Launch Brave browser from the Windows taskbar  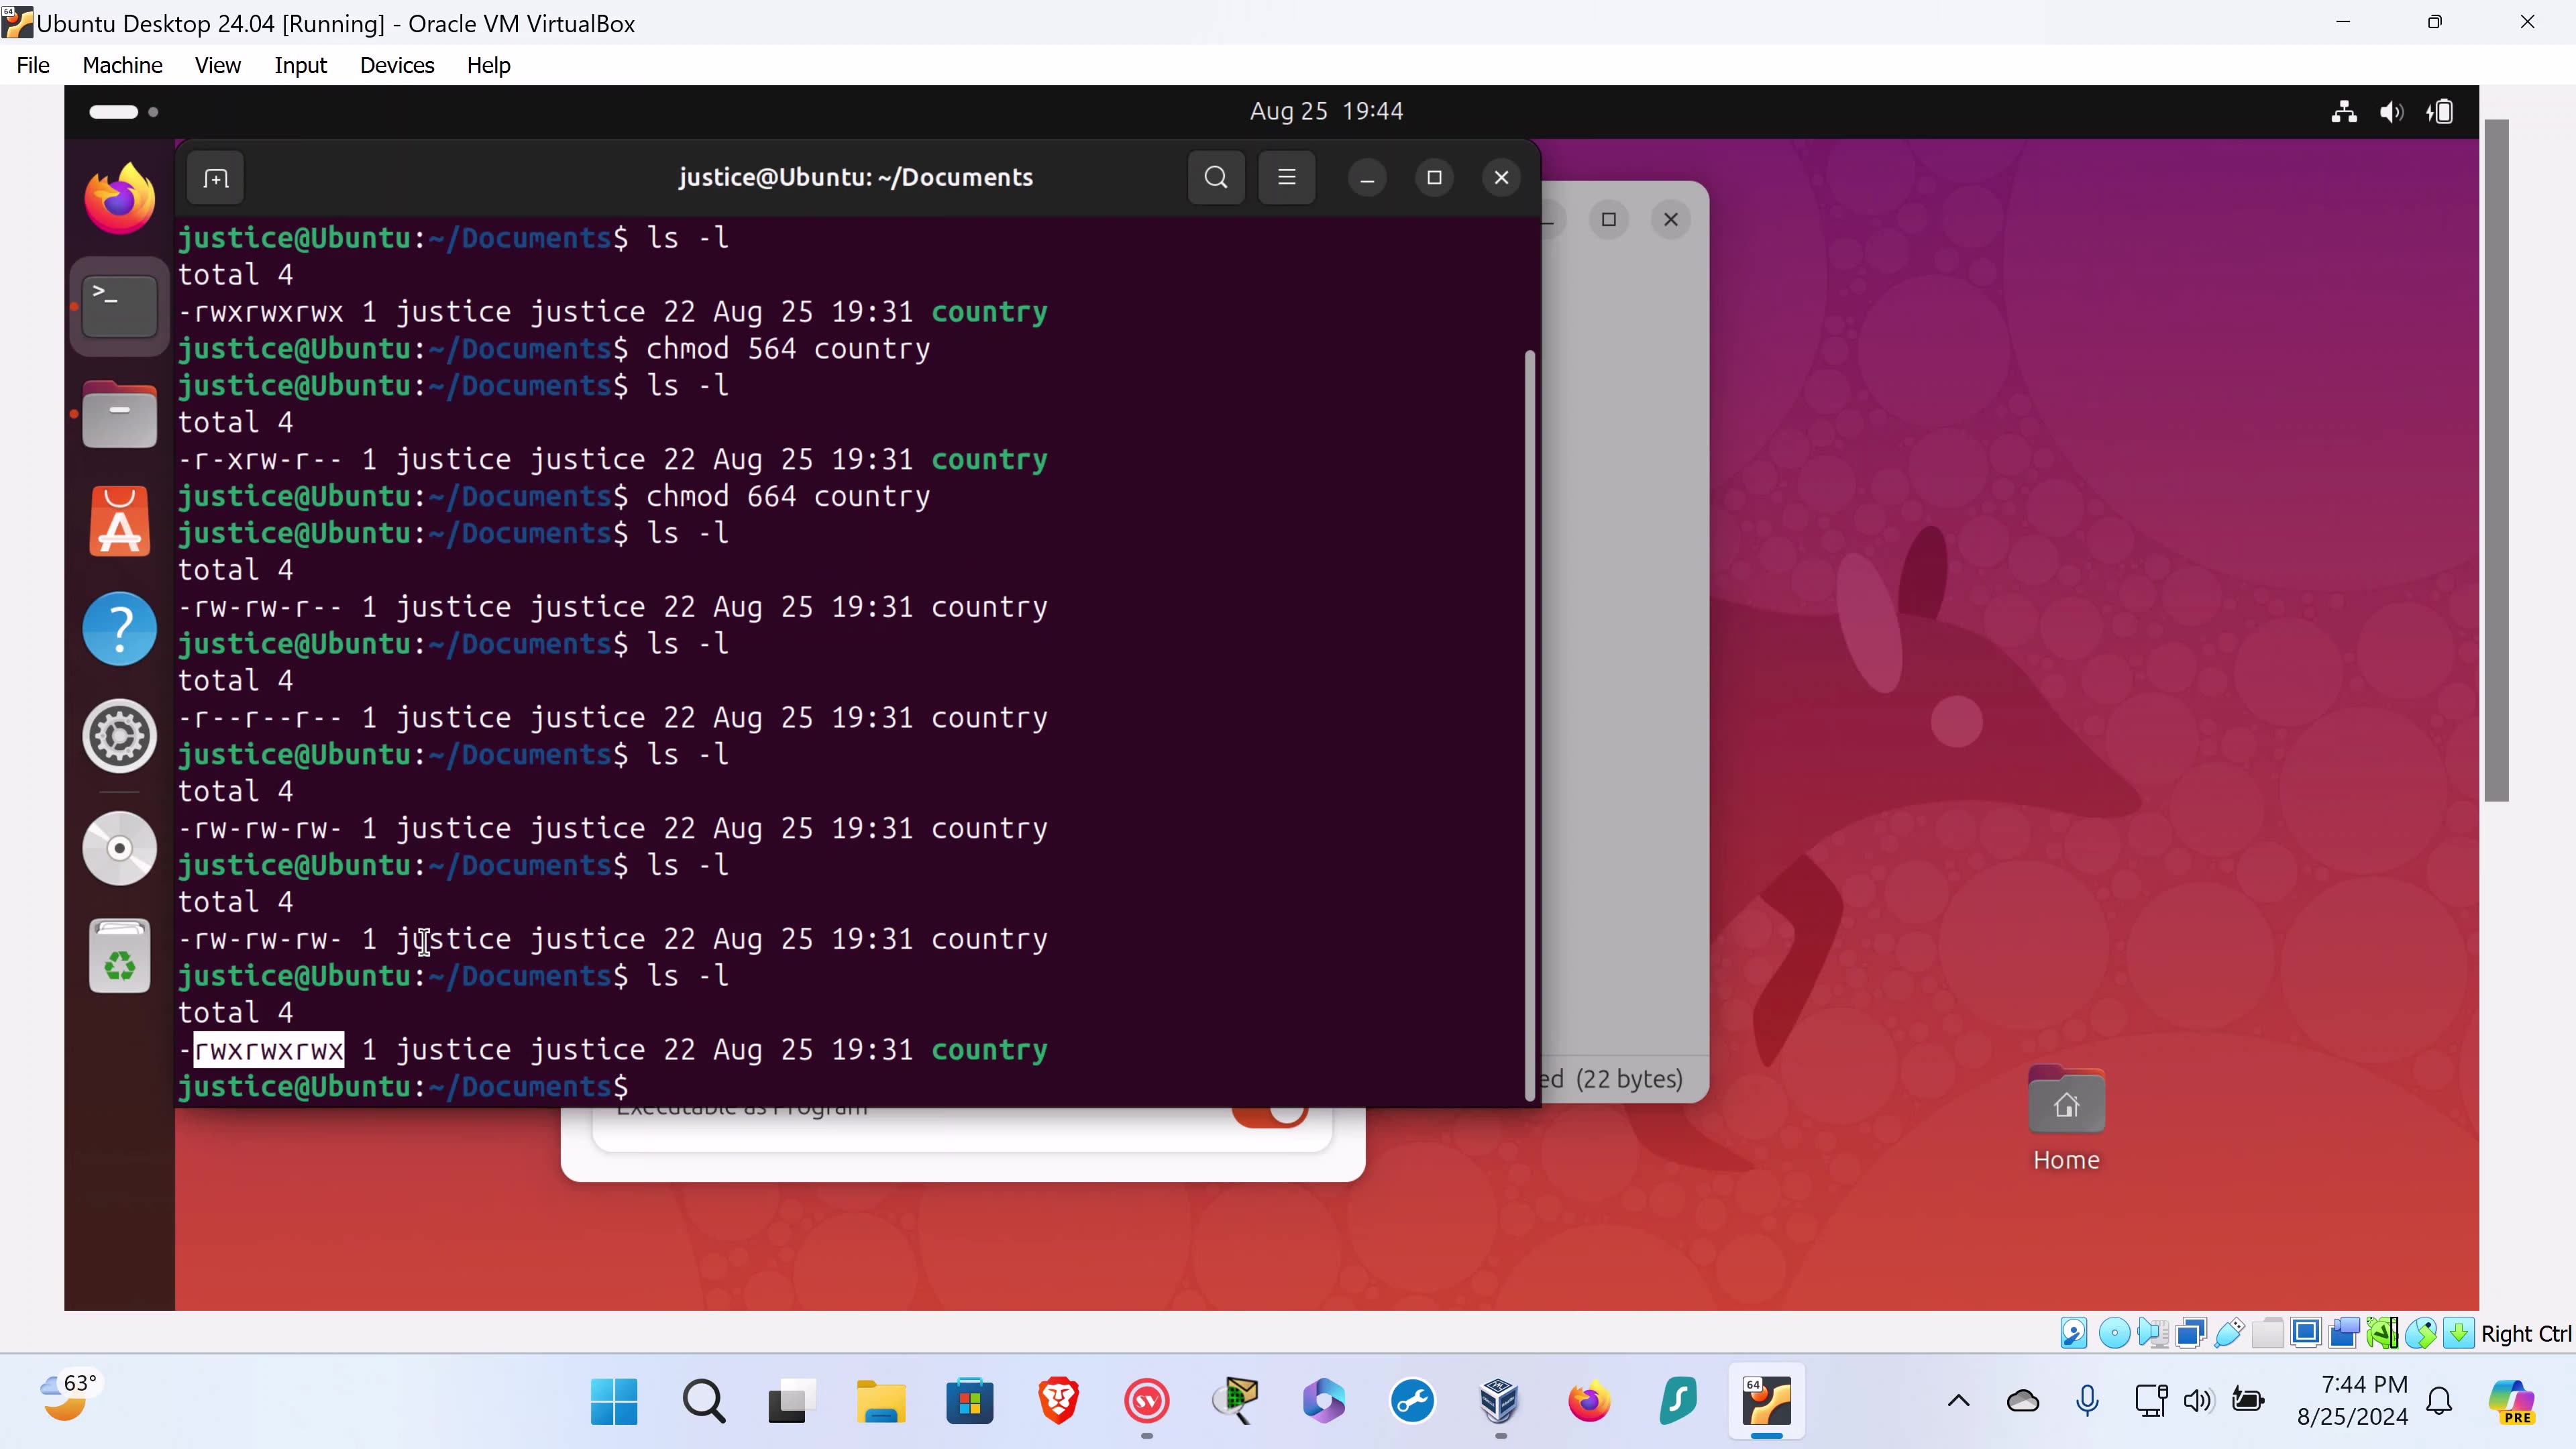tap(1057, 1401)
